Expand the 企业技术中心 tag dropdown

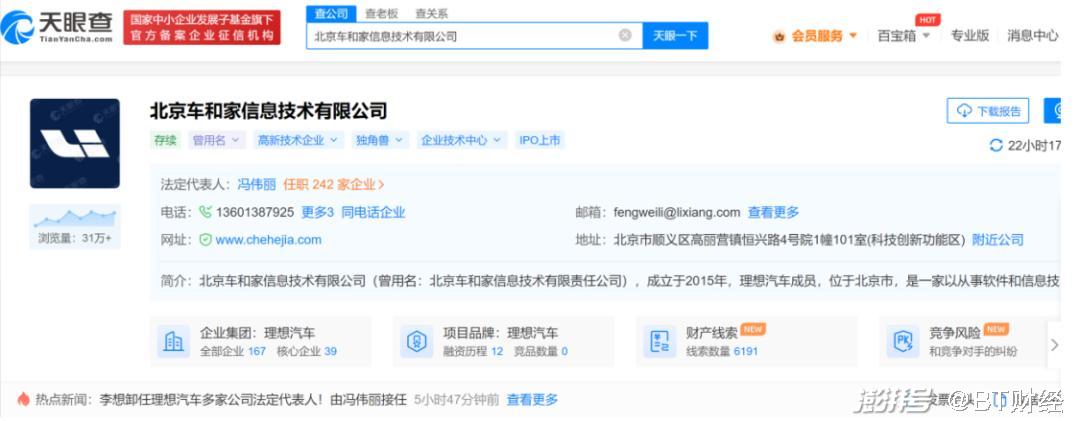pyautogui.click(x=462, y=140)
